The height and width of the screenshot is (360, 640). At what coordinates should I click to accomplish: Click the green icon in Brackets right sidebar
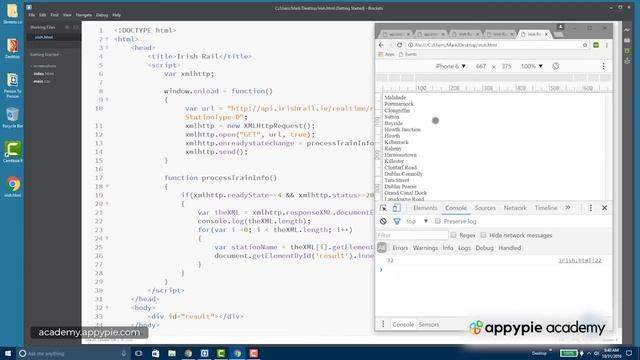tap(627, 50)
